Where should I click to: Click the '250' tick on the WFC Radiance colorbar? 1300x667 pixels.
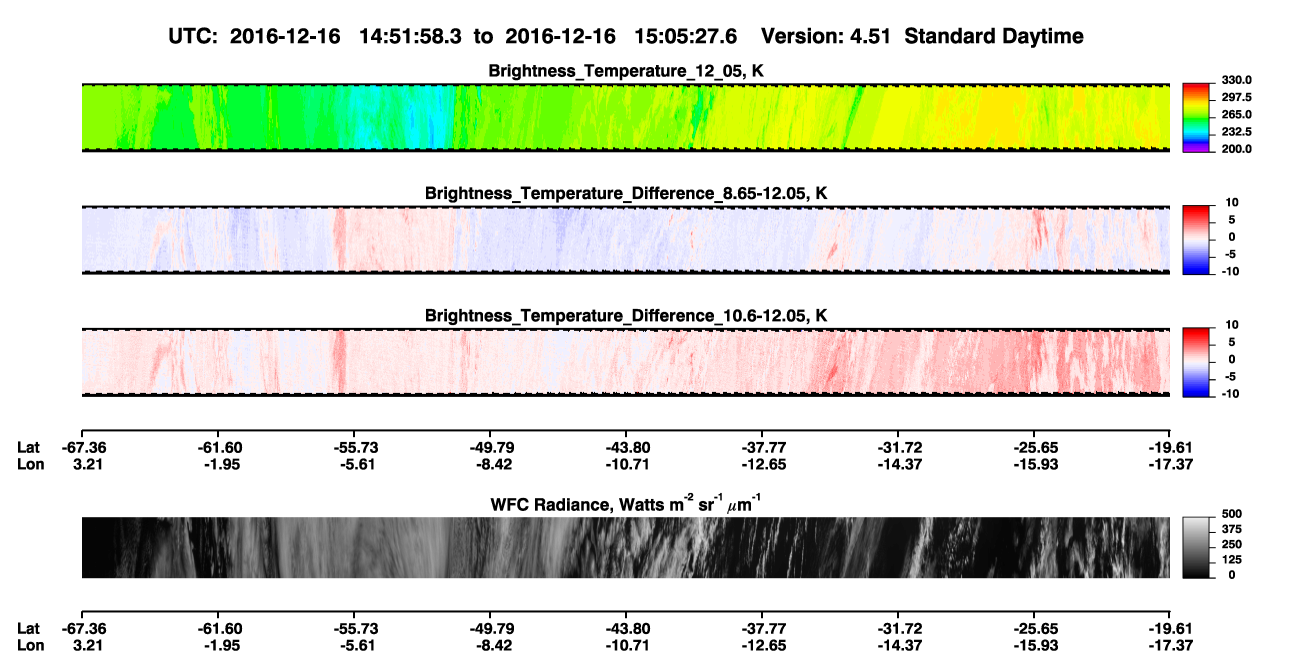click(x=1230, y=544)
